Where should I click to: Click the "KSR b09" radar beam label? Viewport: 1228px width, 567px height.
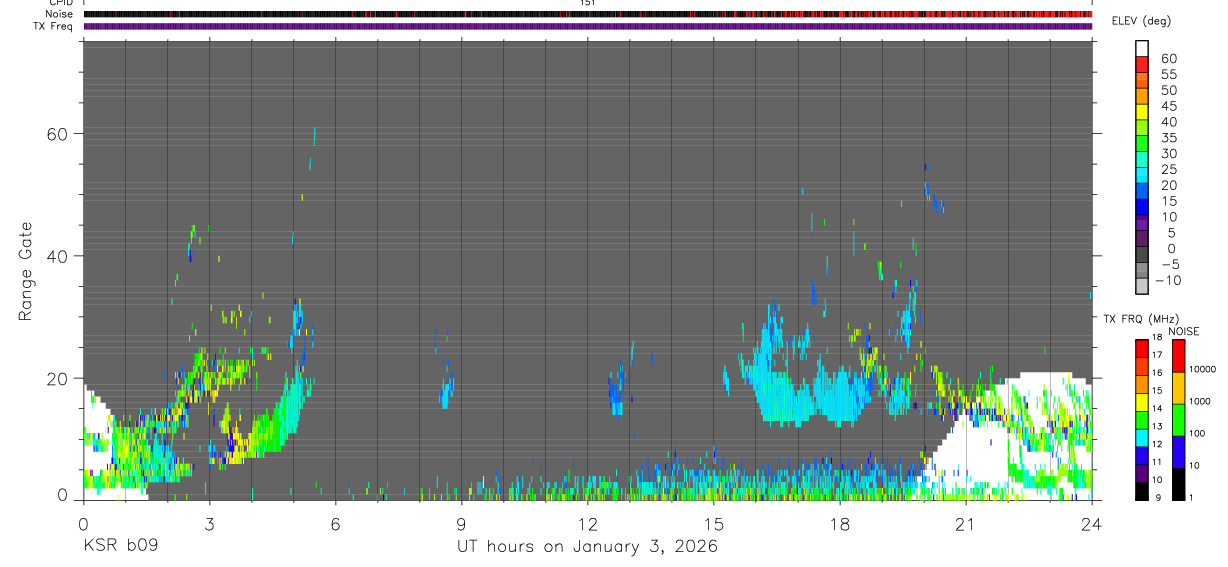click(120, 547)
